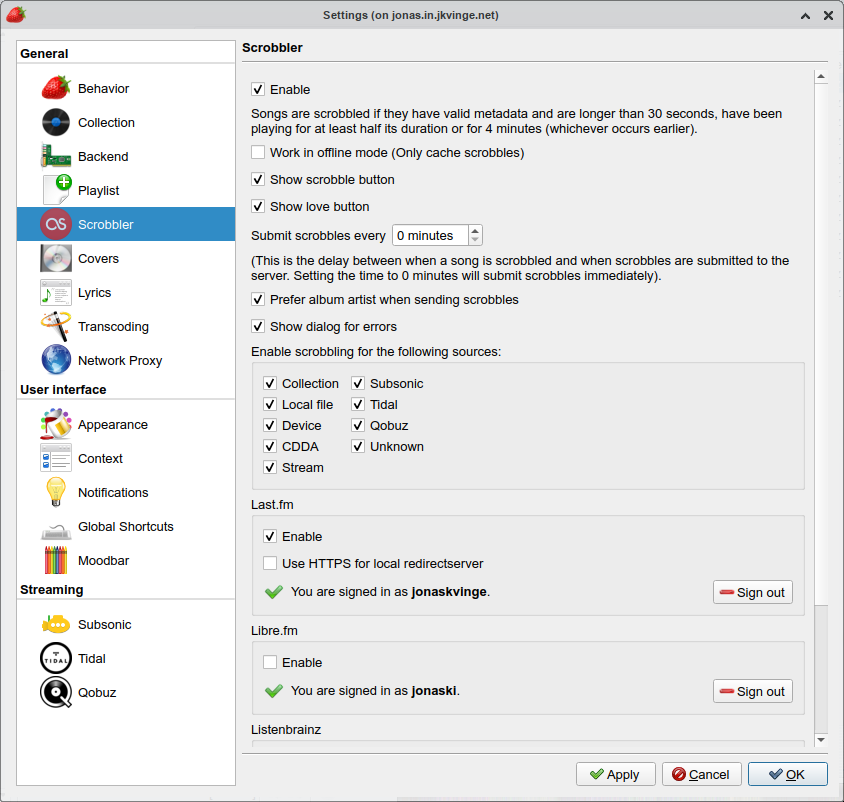Open Qobuz settings via its icon
This screenshot has width=844, height=802.
58,692
